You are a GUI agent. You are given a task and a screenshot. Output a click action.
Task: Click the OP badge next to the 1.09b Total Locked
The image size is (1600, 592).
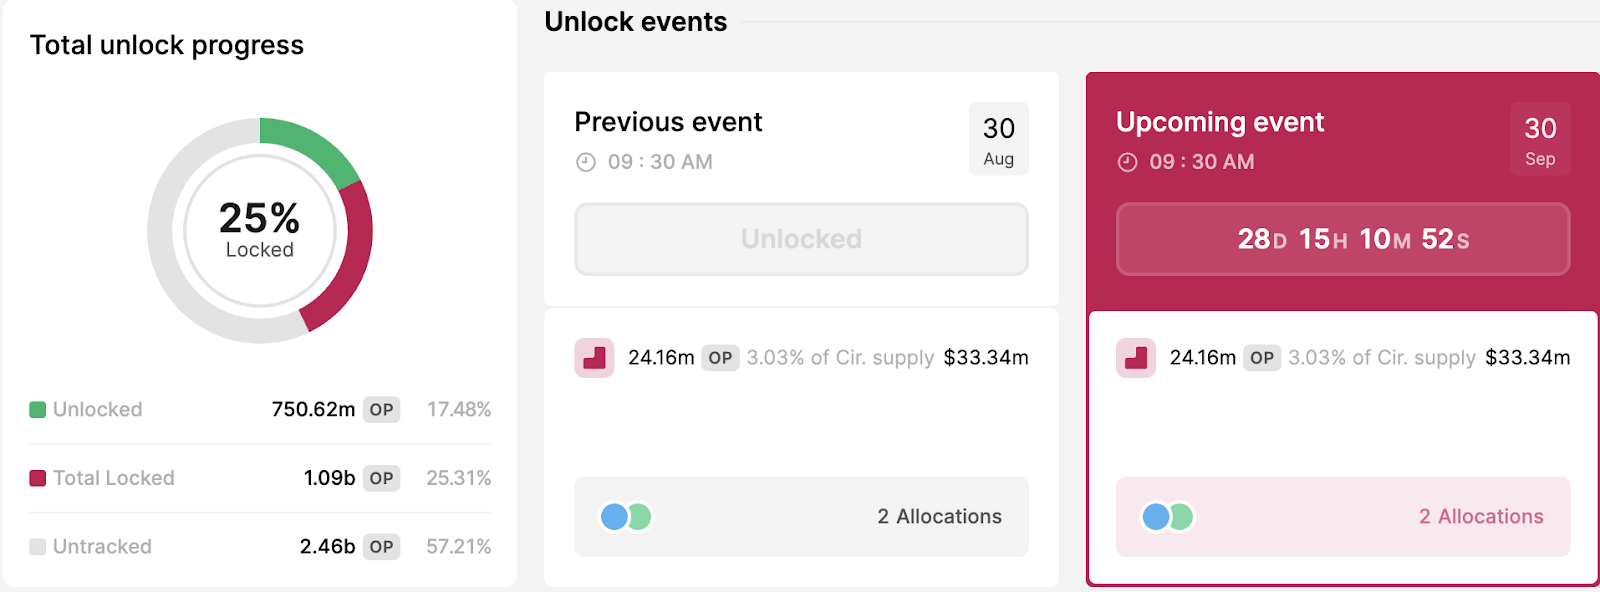coord(380,478)
